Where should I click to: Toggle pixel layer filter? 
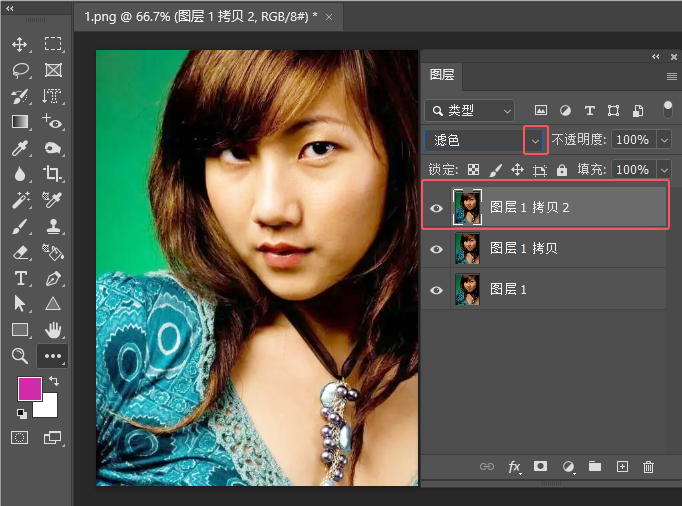541,111
